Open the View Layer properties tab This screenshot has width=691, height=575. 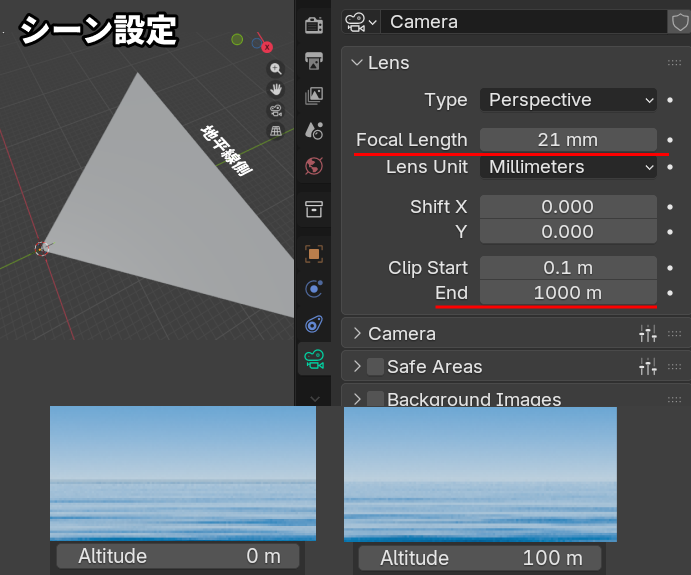click(x=314, y=95)
